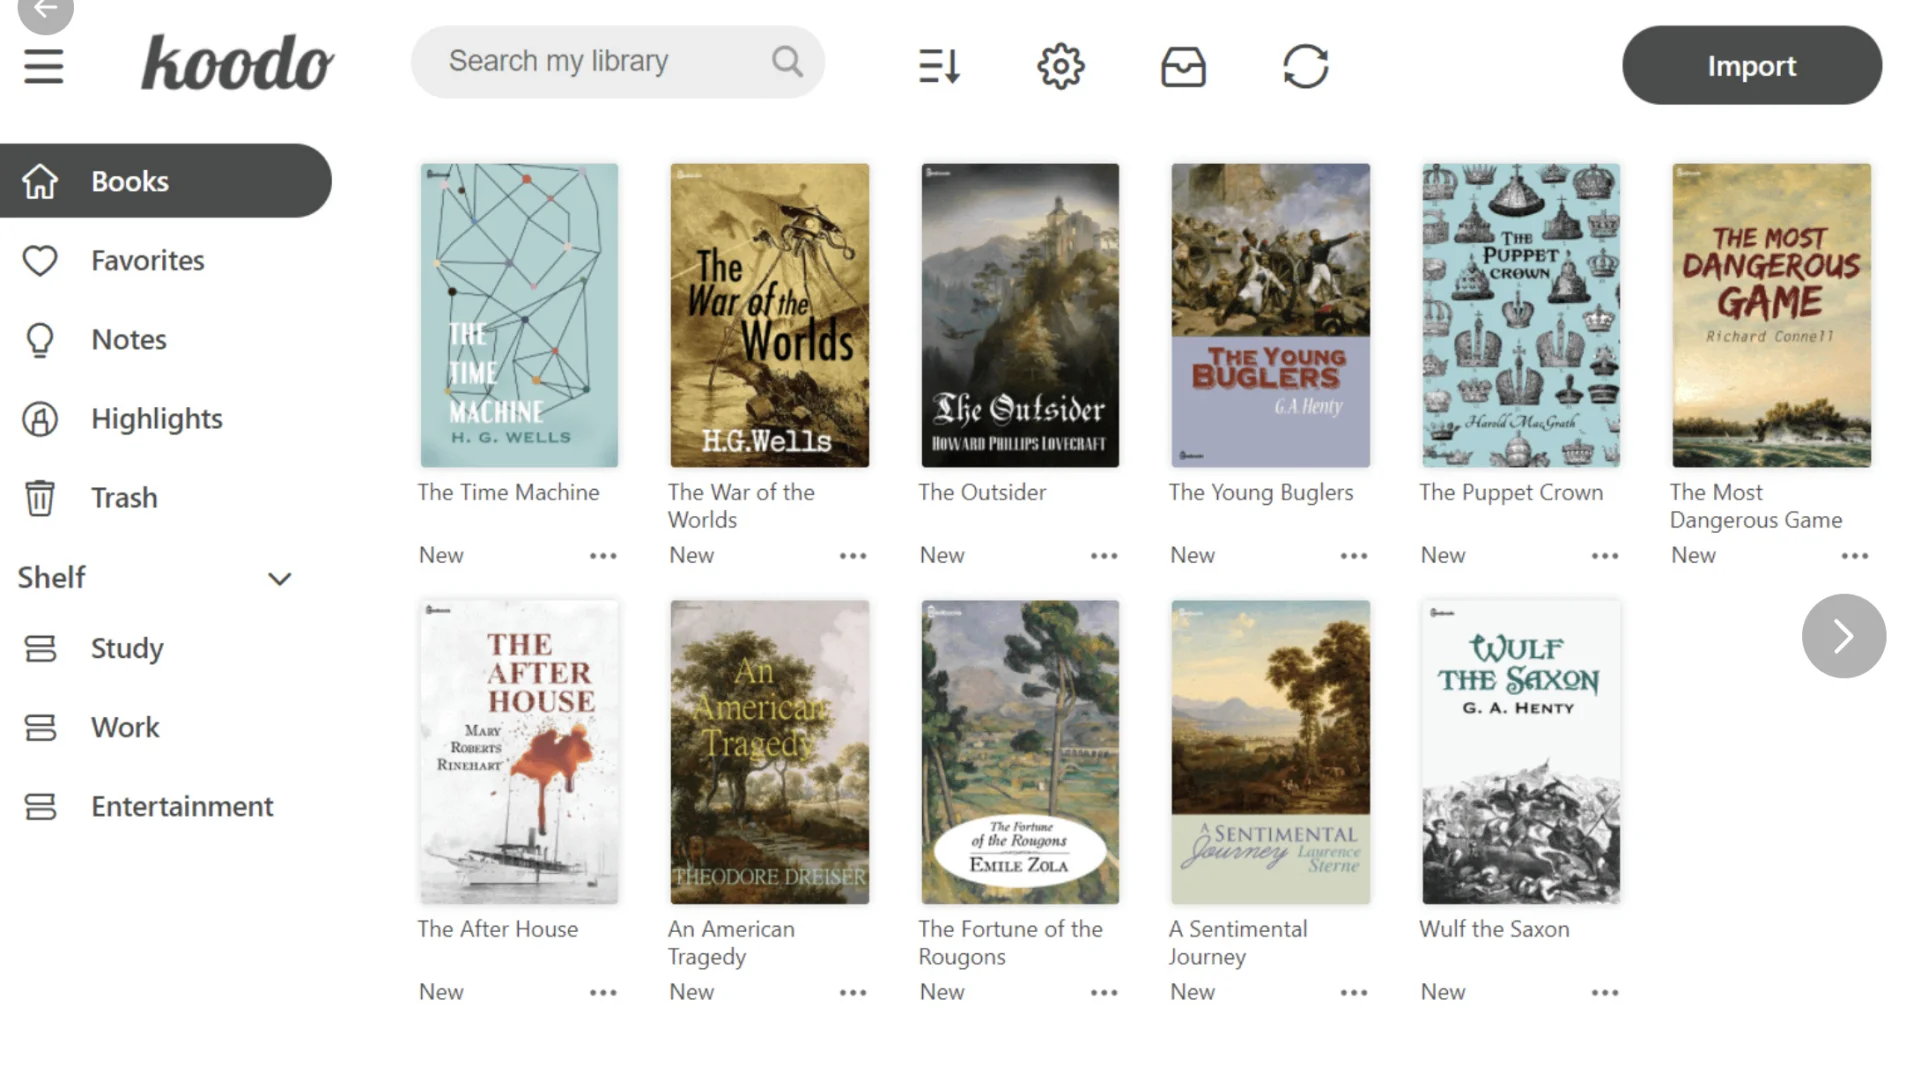The height and width of the screenshot is (1080, 1906).
Task: Open the Entertainment shelf
Action: [x=182, y=807]
